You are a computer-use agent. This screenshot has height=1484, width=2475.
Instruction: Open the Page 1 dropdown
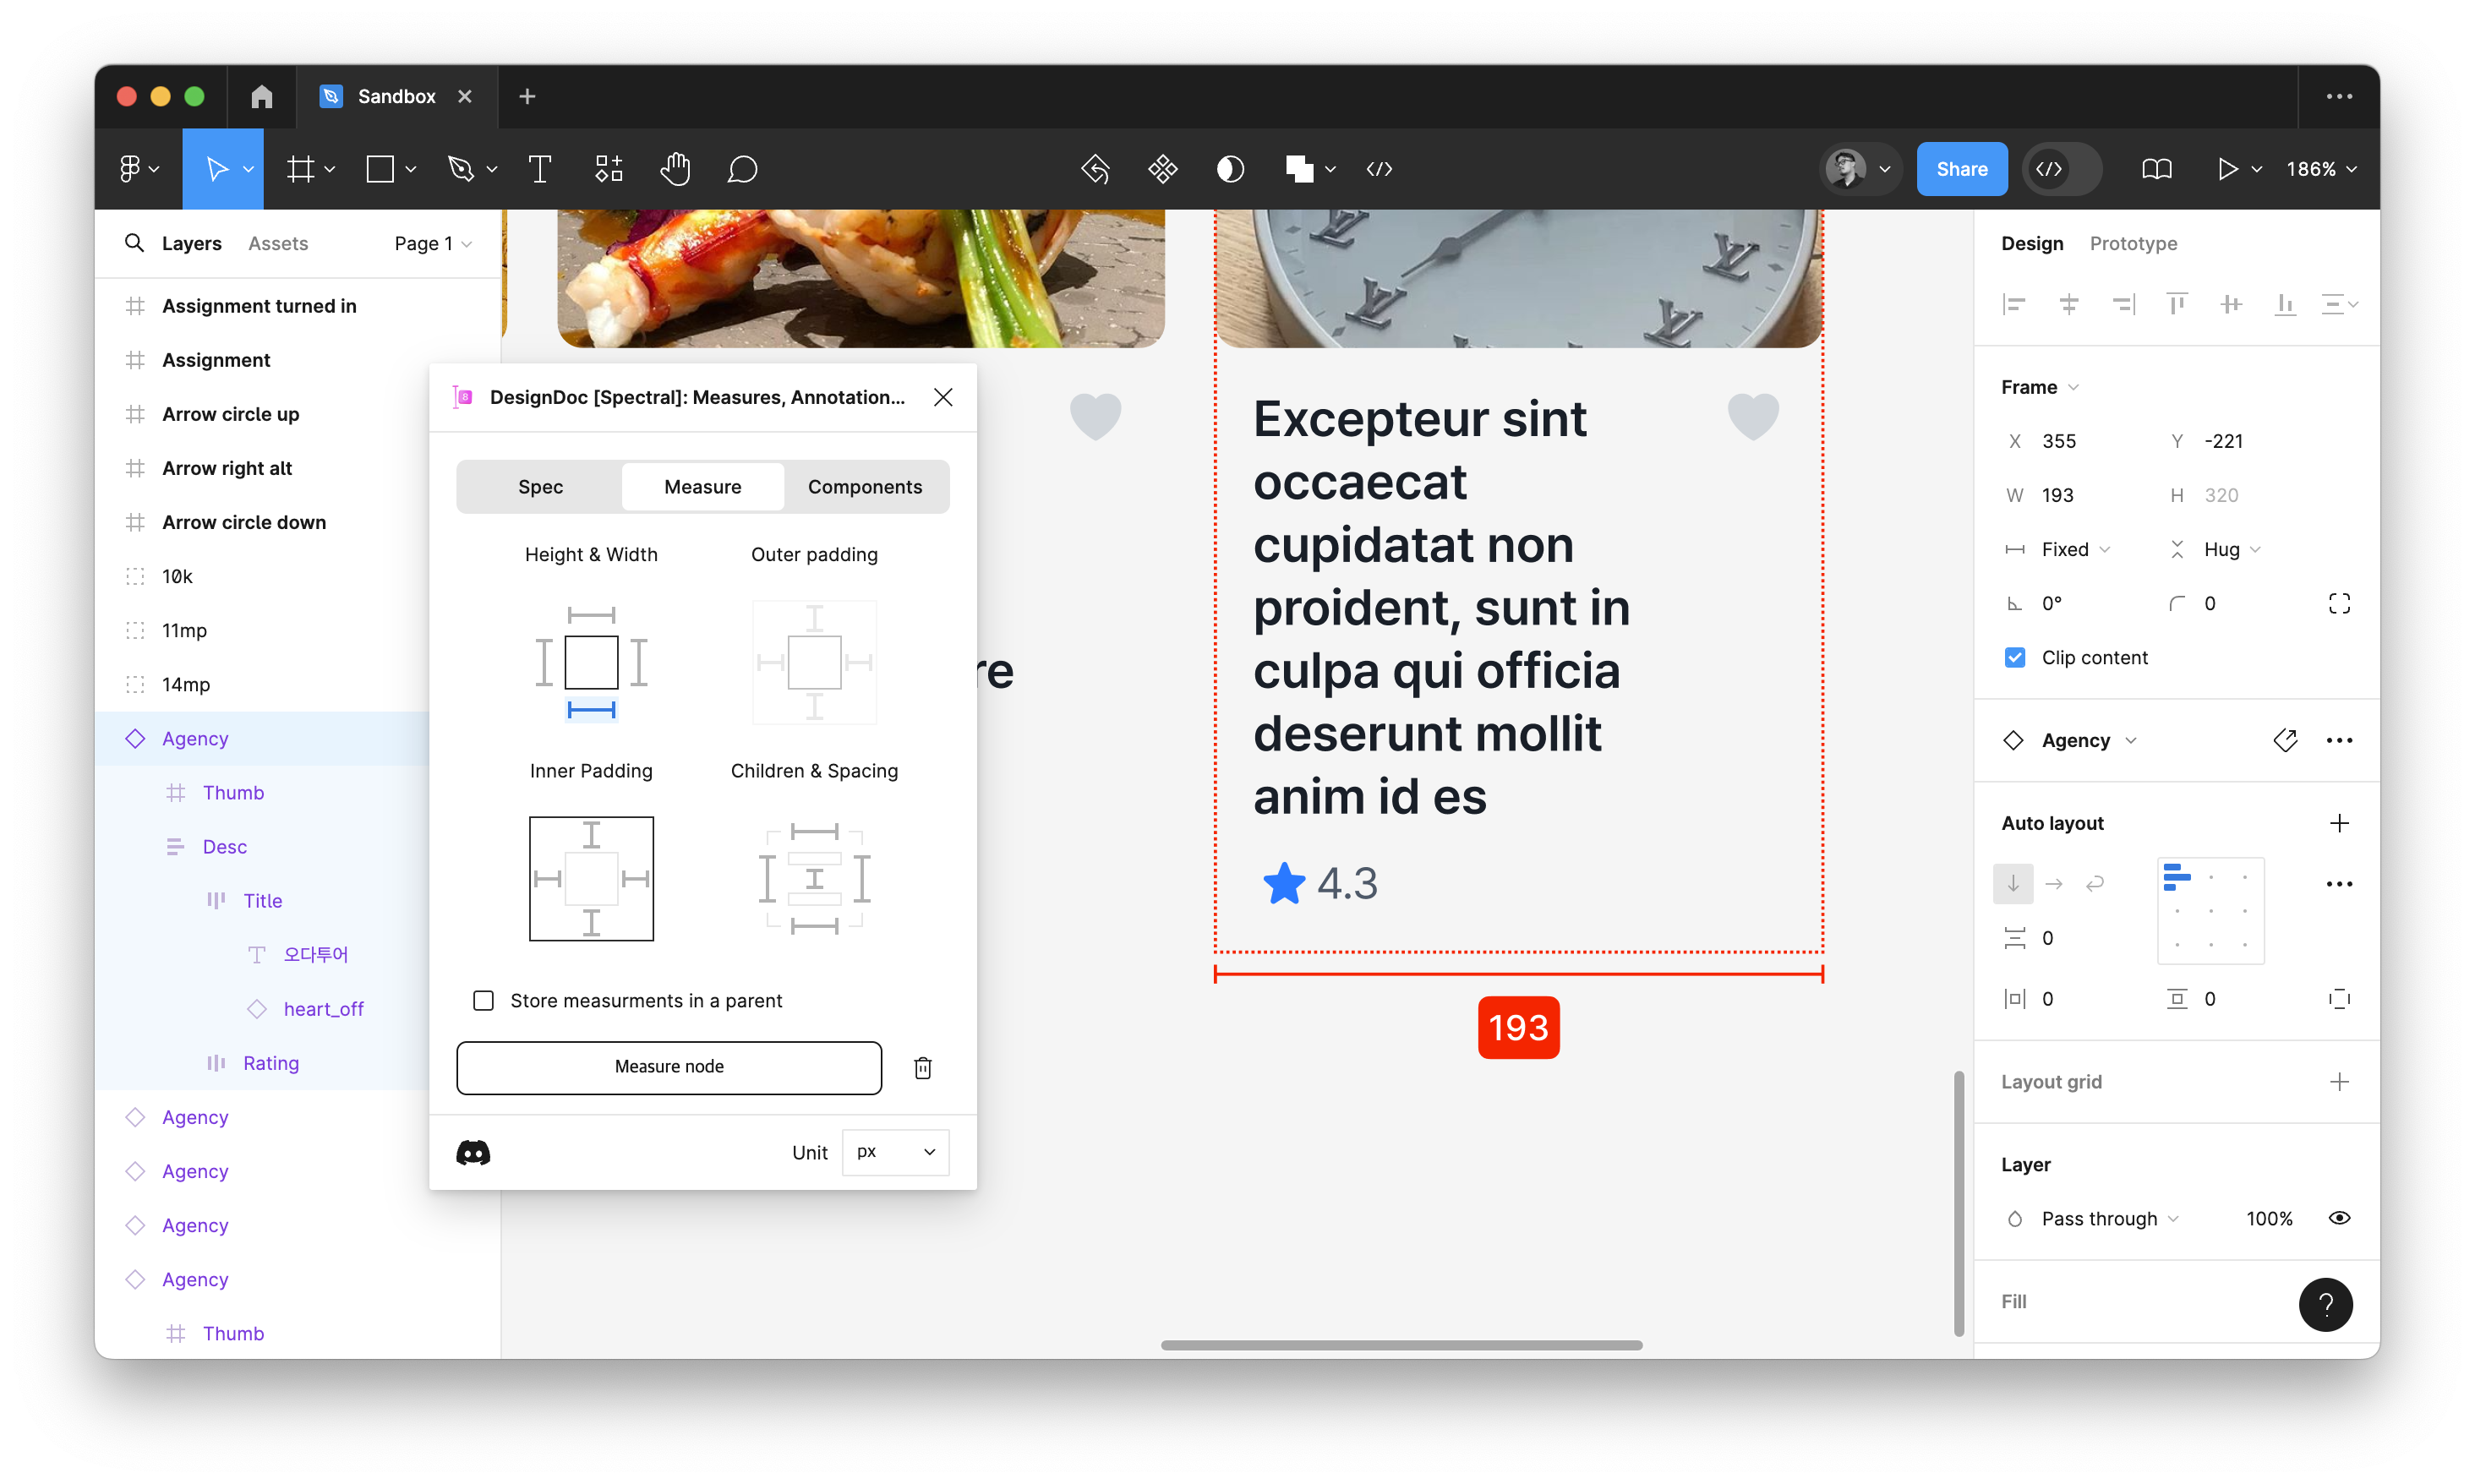click(432, 243)
